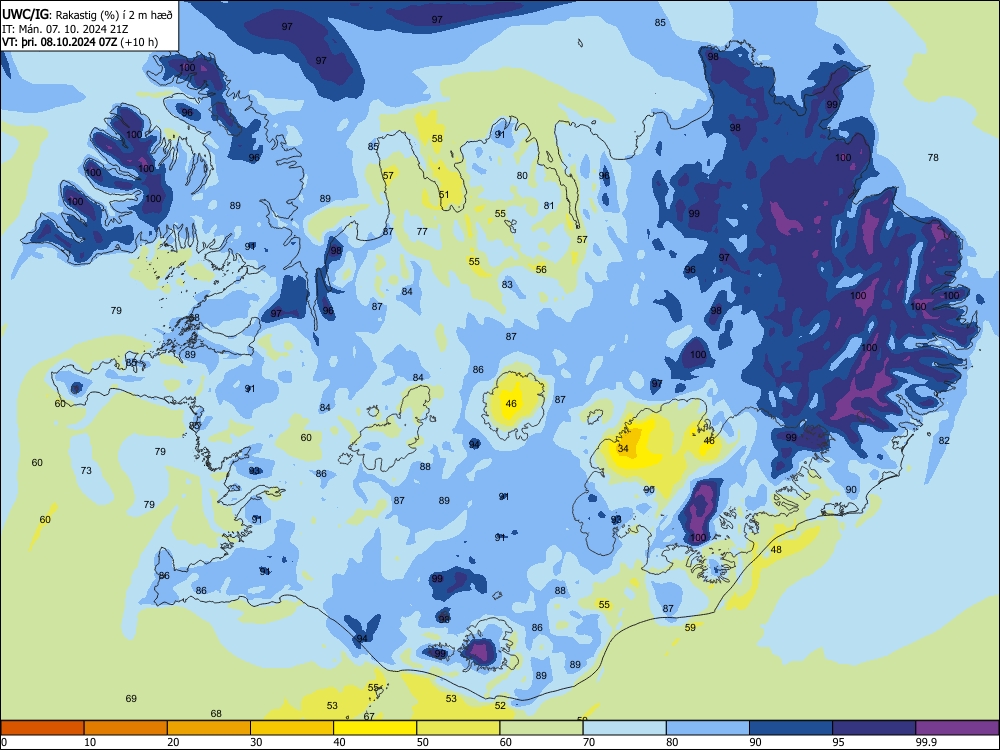The width and height of the screenshot is (1000, 750).
Task: Click the dark blue 90–95 legend swatch
Action: [791, 728]
